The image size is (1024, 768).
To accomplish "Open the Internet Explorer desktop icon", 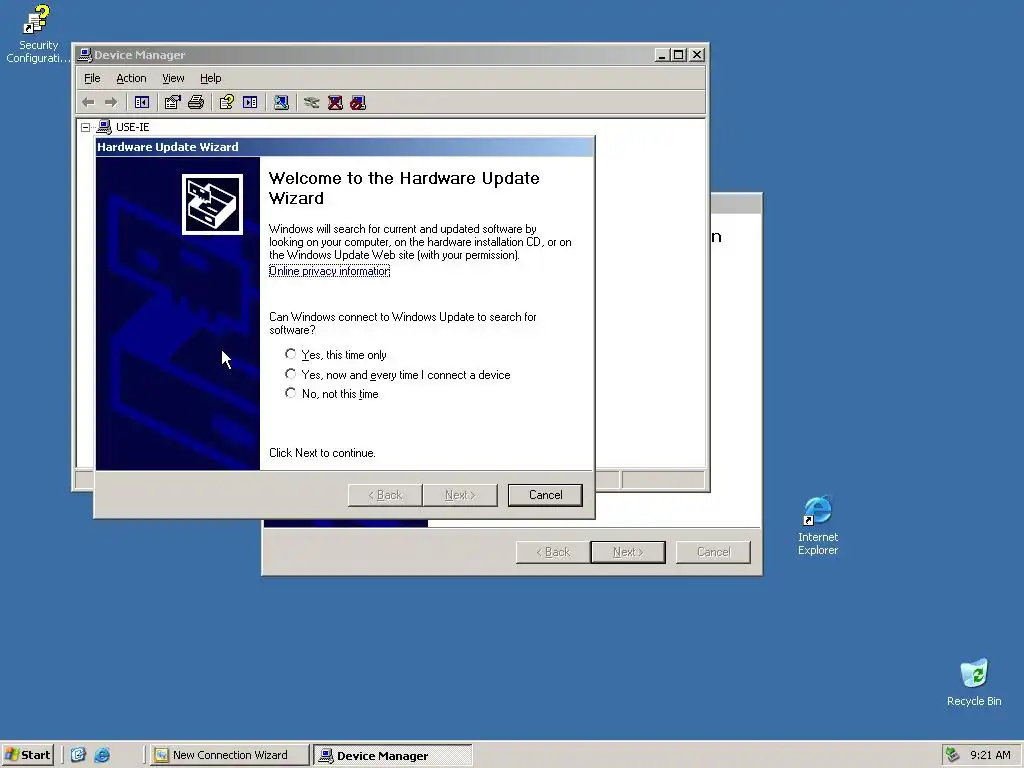I will [818, 526].
